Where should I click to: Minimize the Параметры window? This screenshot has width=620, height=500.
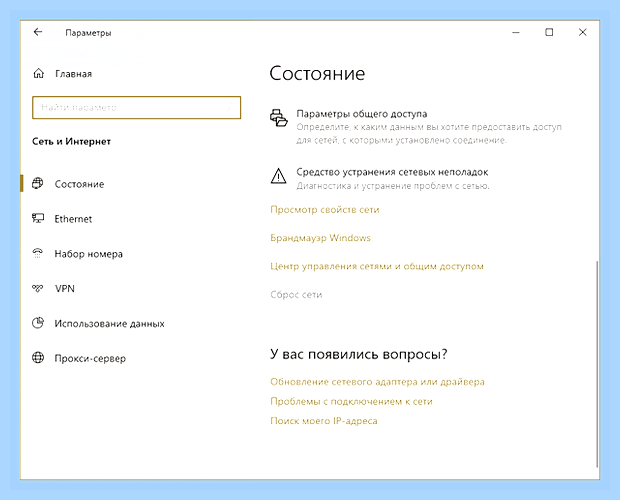click(516, 32)
